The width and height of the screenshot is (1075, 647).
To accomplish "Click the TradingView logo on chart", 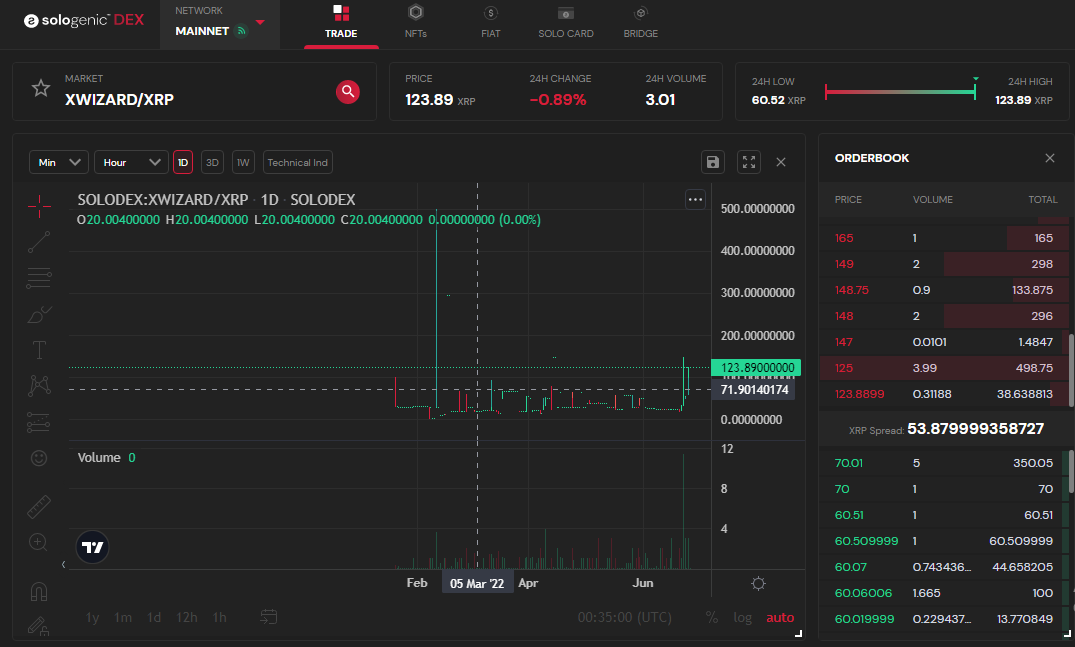I will point(93,548).
